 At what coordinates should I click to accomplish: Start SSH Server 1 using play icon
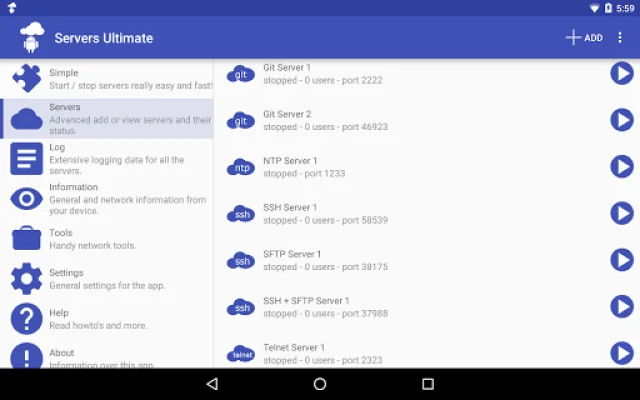pyautogui.click(x=622, y=213)
